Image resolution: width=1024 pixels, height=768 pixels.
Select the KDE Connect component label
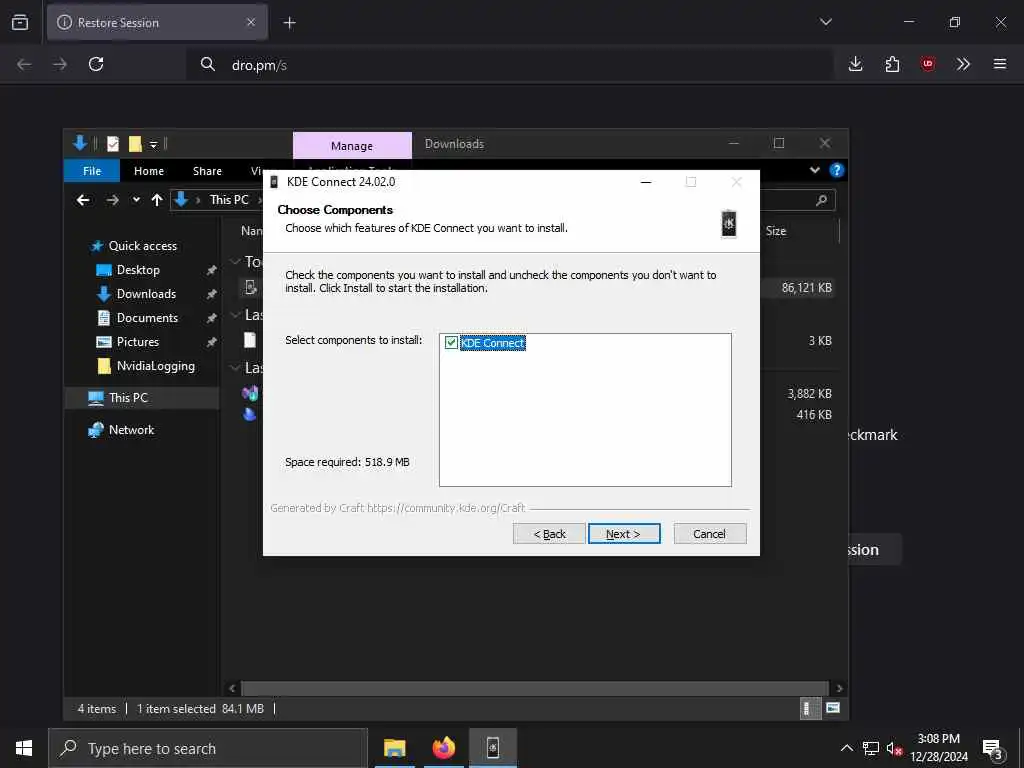coord(492,343)
